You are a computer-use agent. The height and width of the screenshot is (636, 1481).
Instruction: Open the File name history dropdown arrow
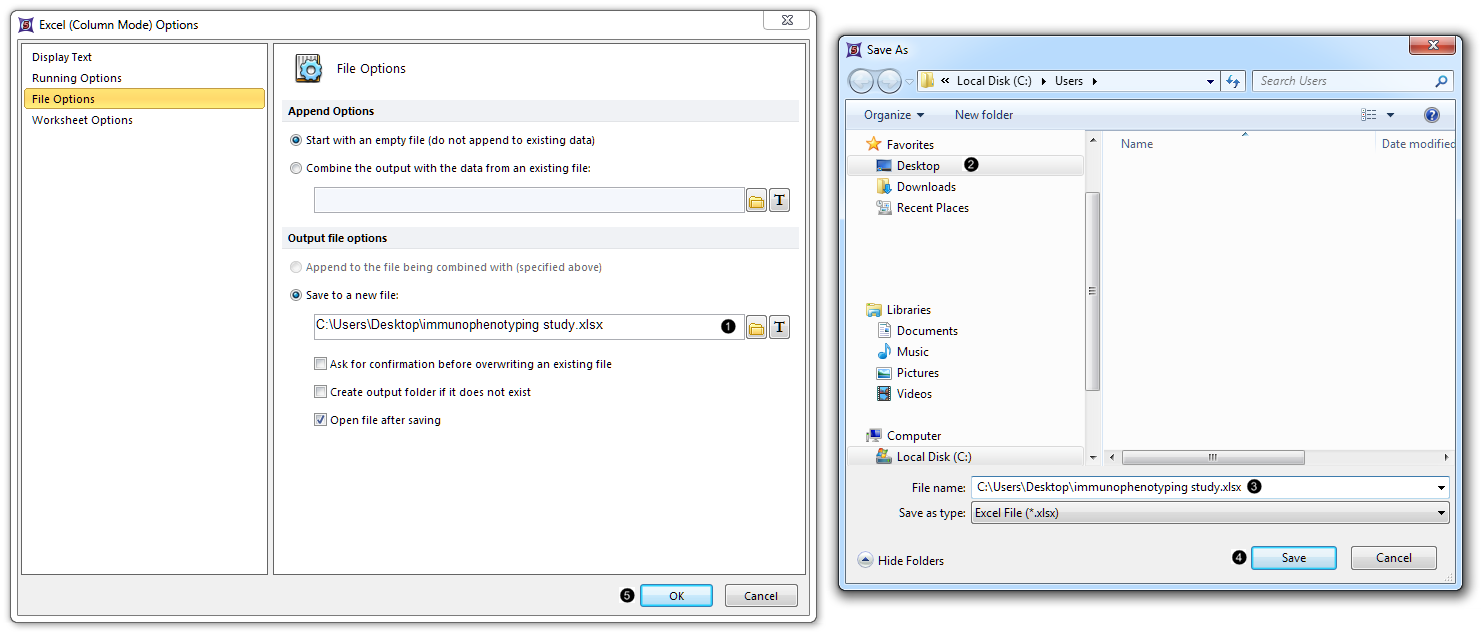(1441, 488)
